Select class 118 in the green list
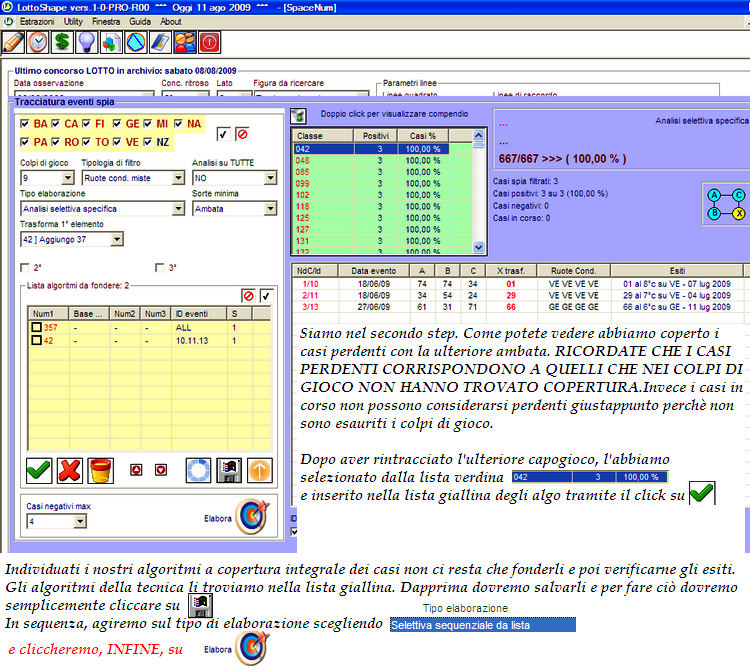Screen dimensions: 750x668 click(383, 207)
